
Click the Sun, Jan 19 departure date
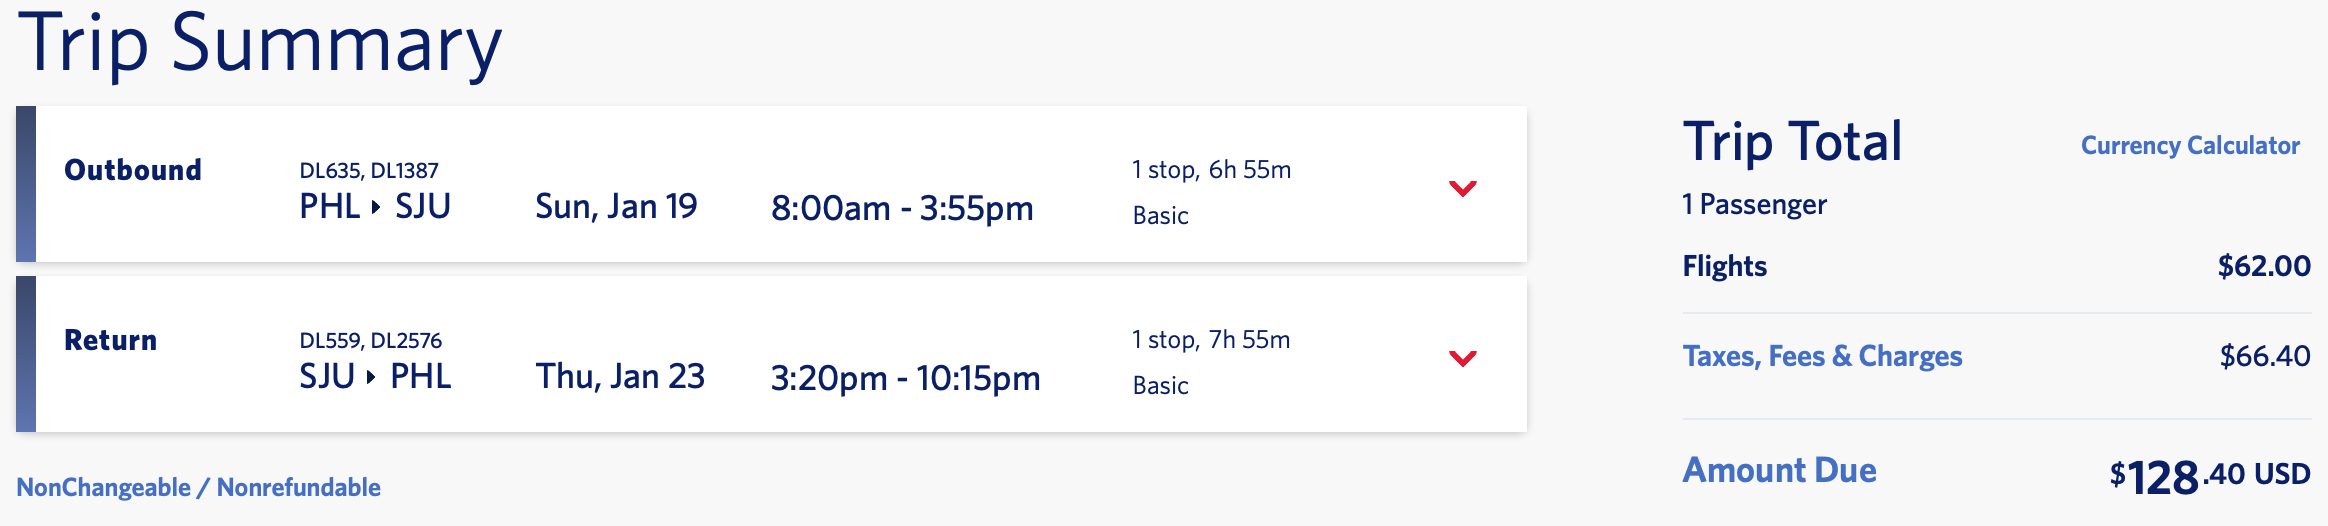(x=616, y=207)
